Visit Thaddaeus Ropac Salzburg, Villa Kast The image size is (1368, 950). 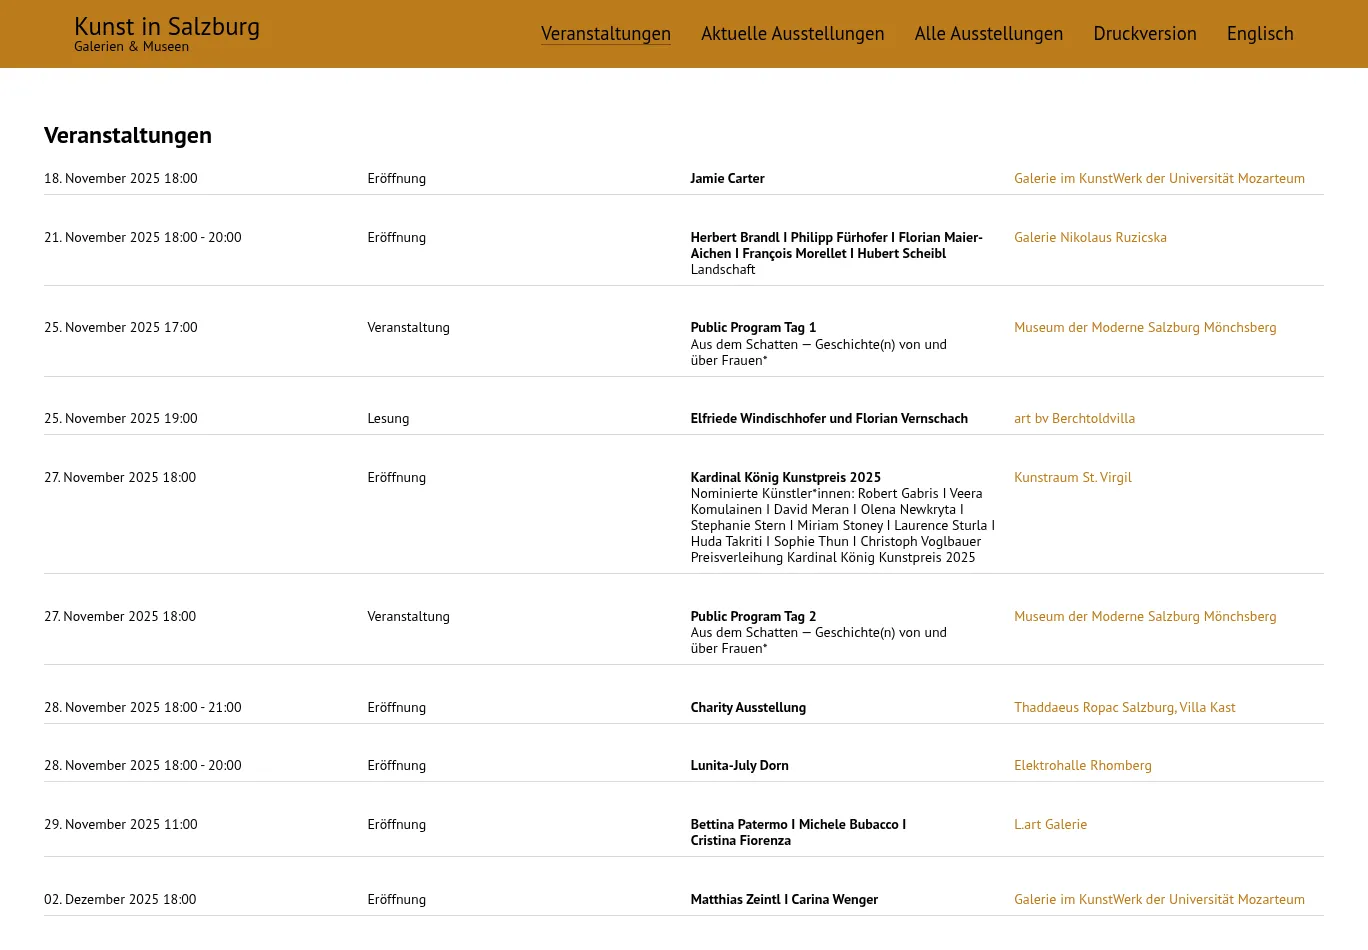click(1124, 708)
